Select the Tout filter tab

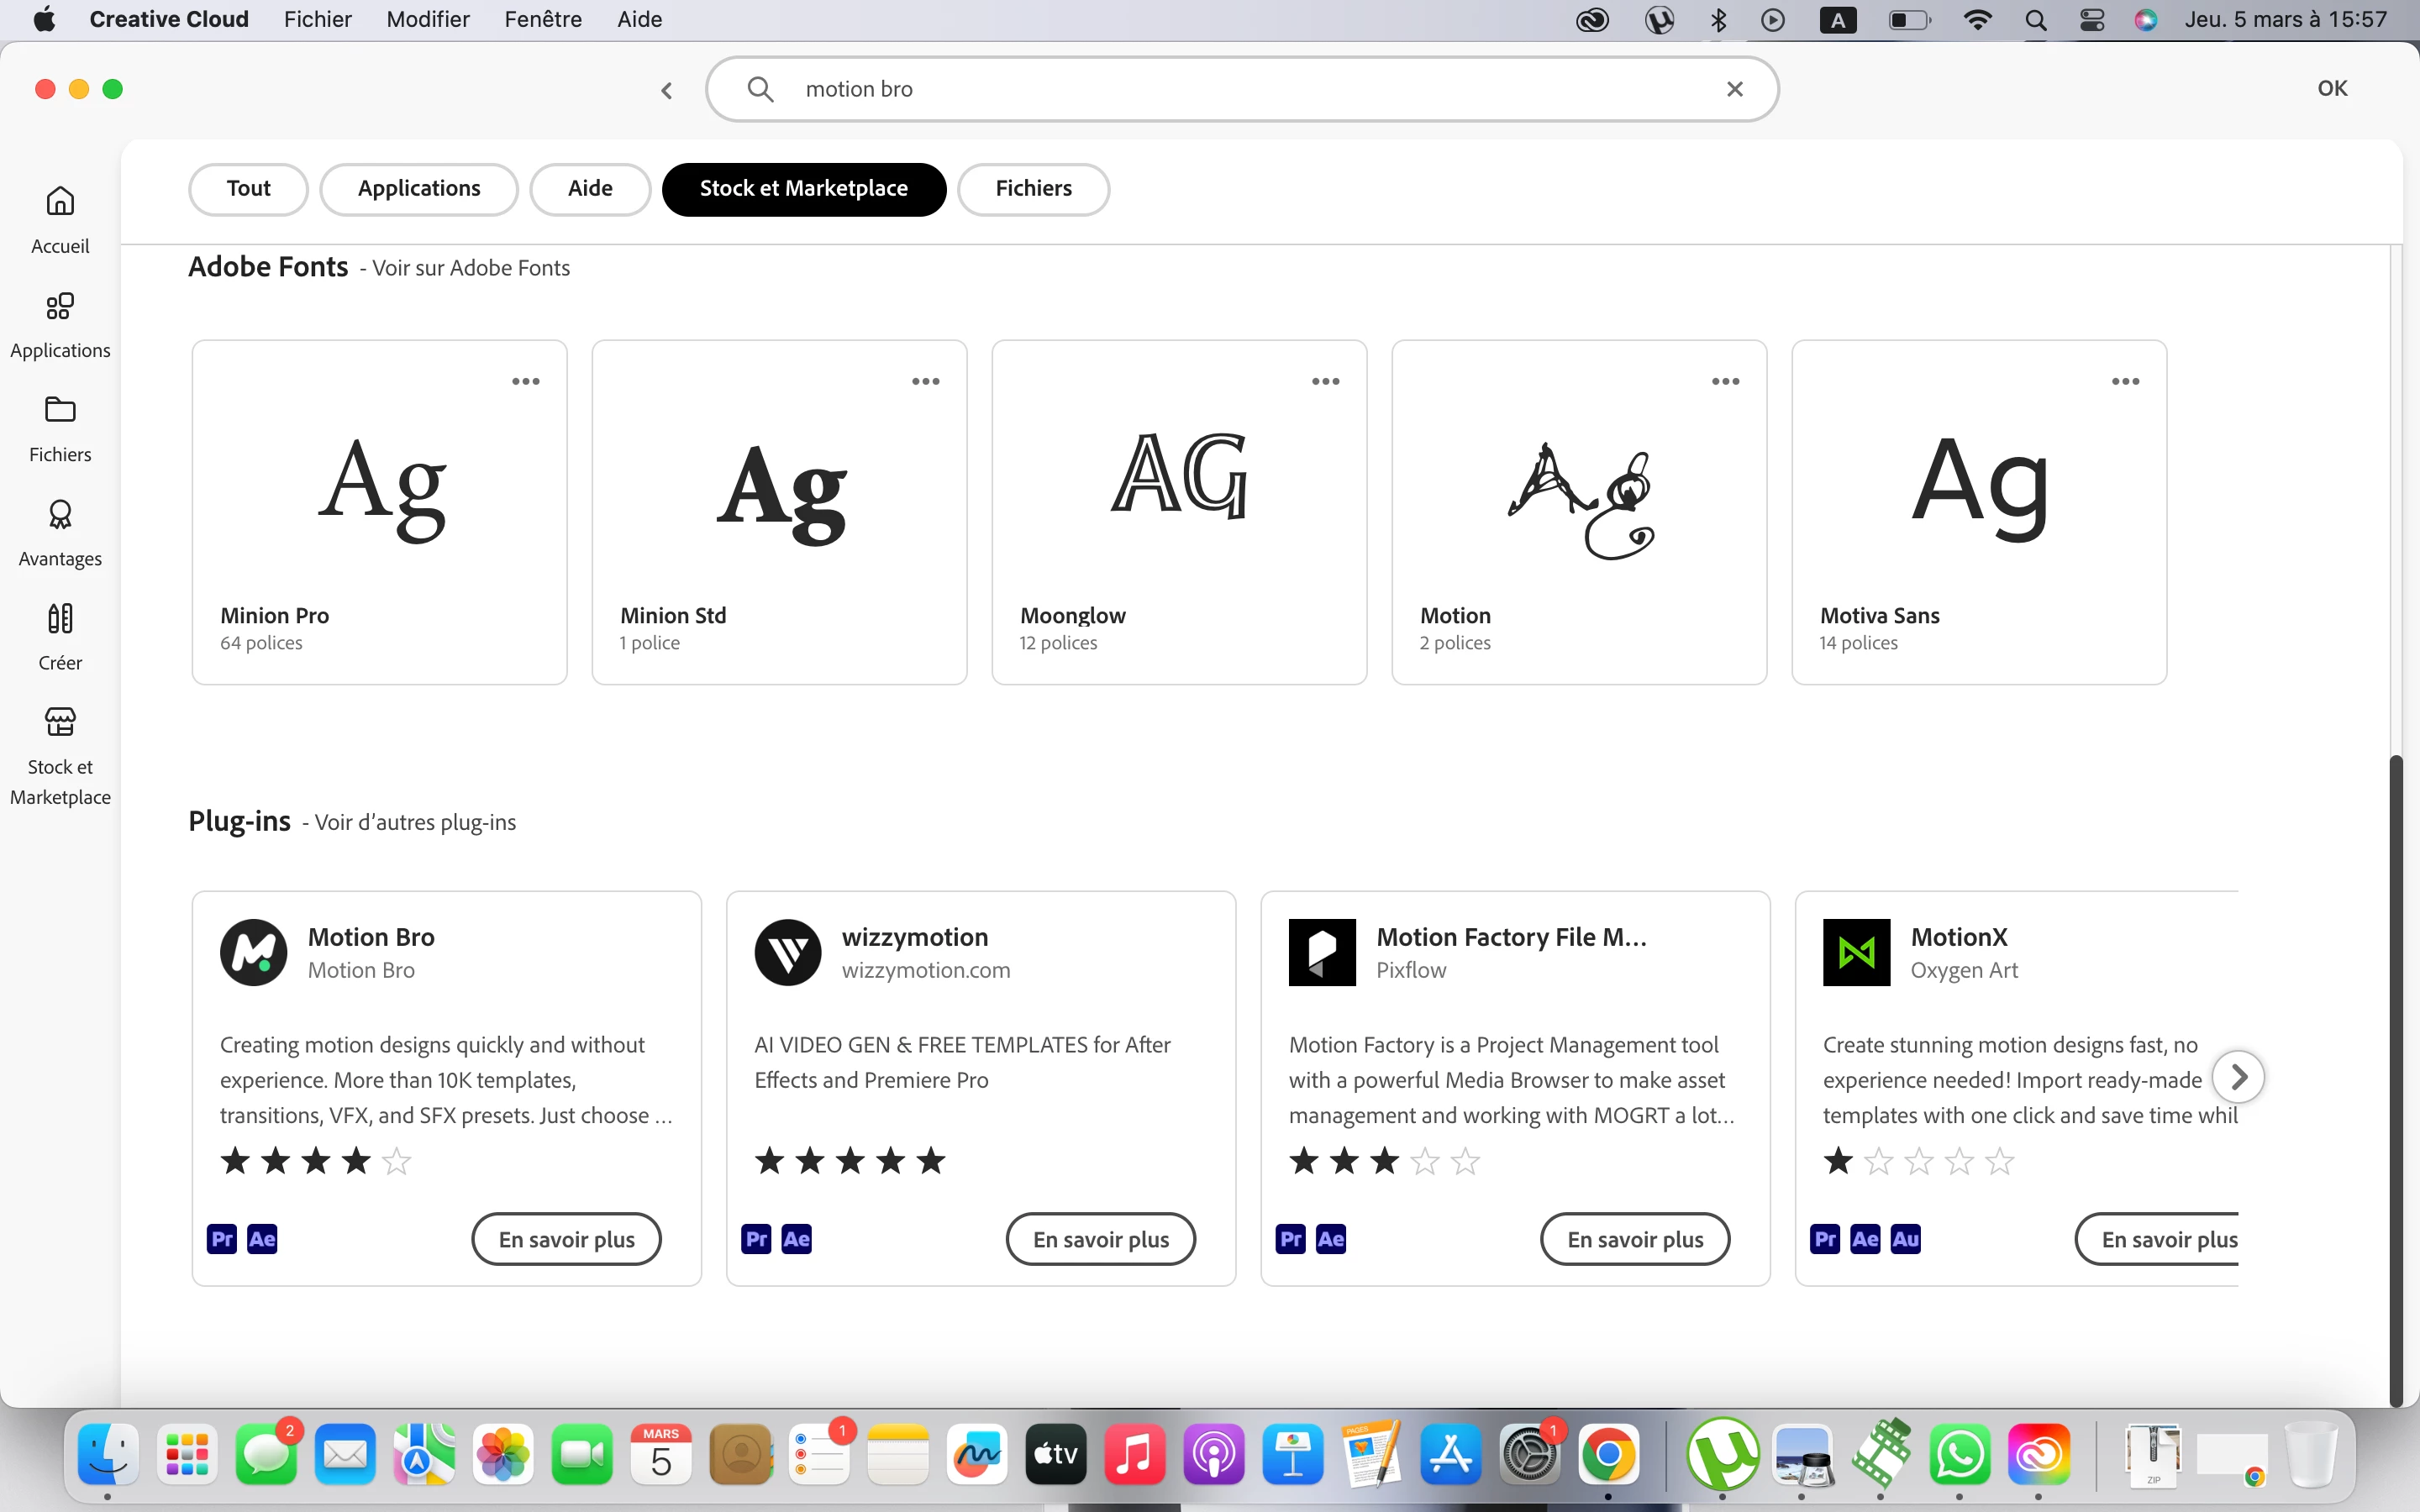248,189
